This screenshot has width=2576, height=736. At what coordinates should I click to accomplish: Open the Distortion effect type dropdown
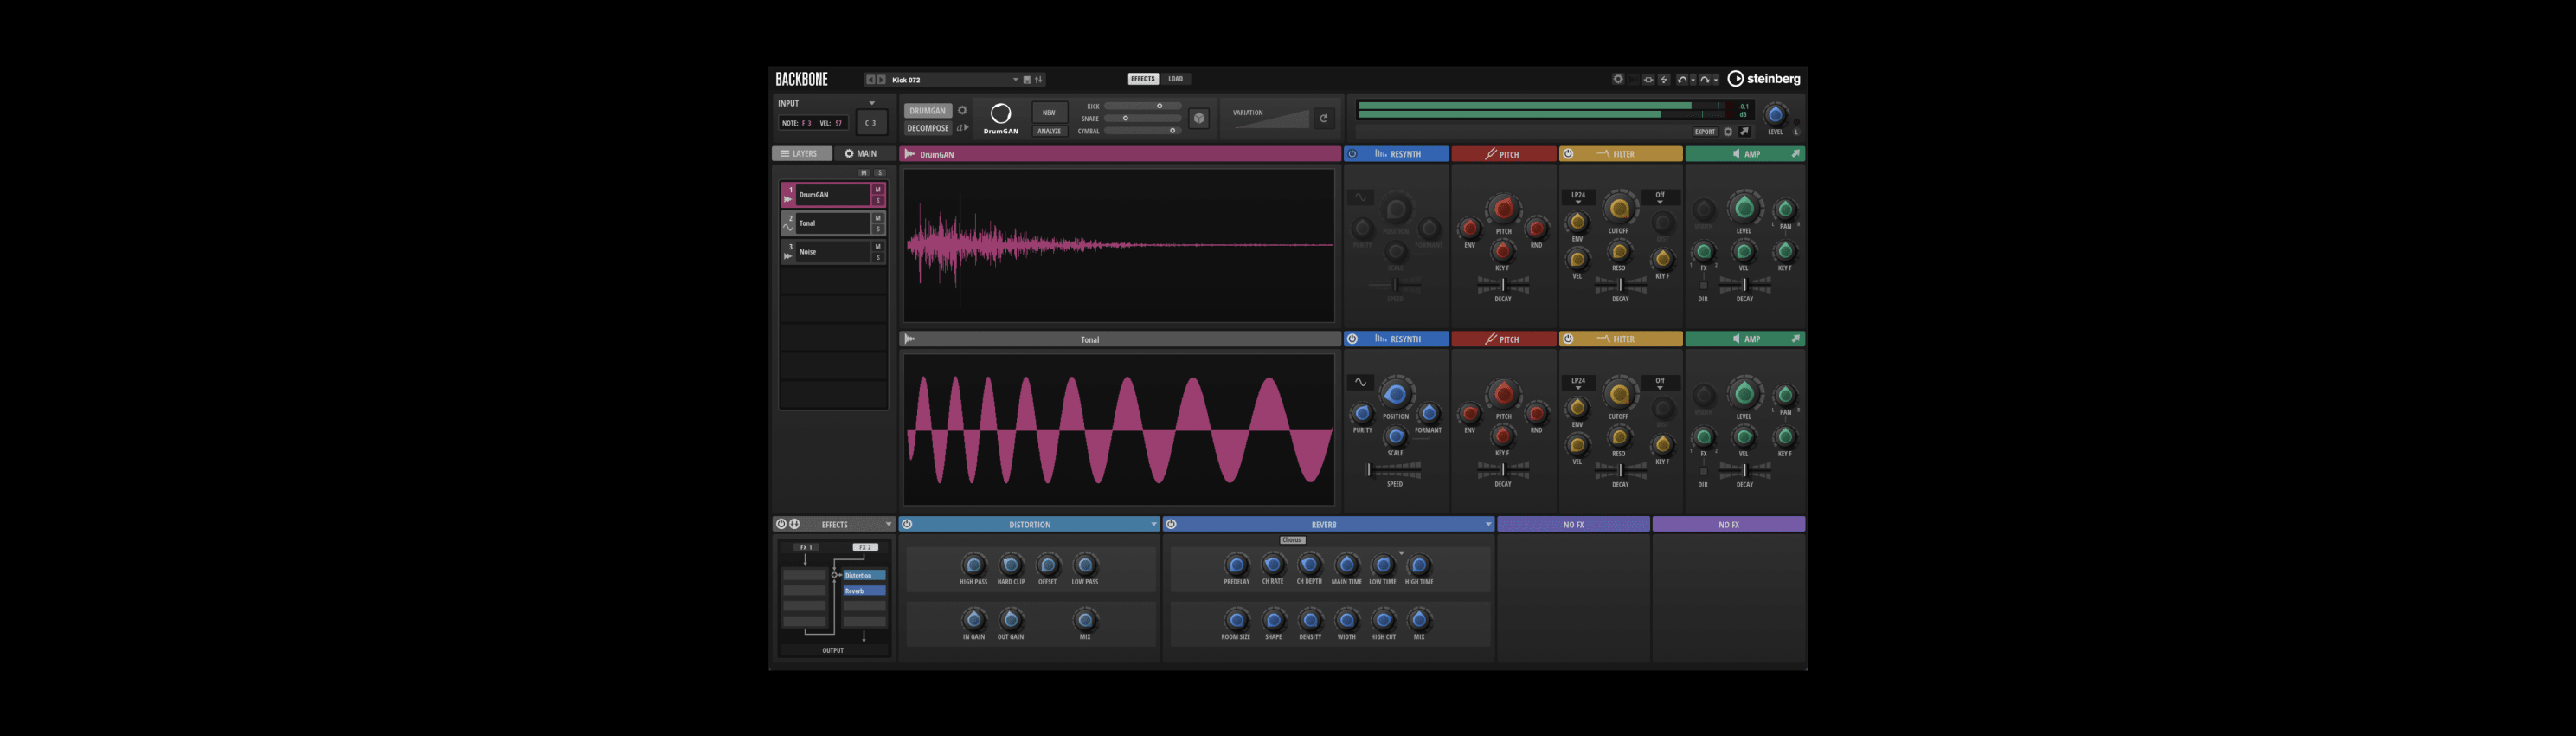point(1154,524)
